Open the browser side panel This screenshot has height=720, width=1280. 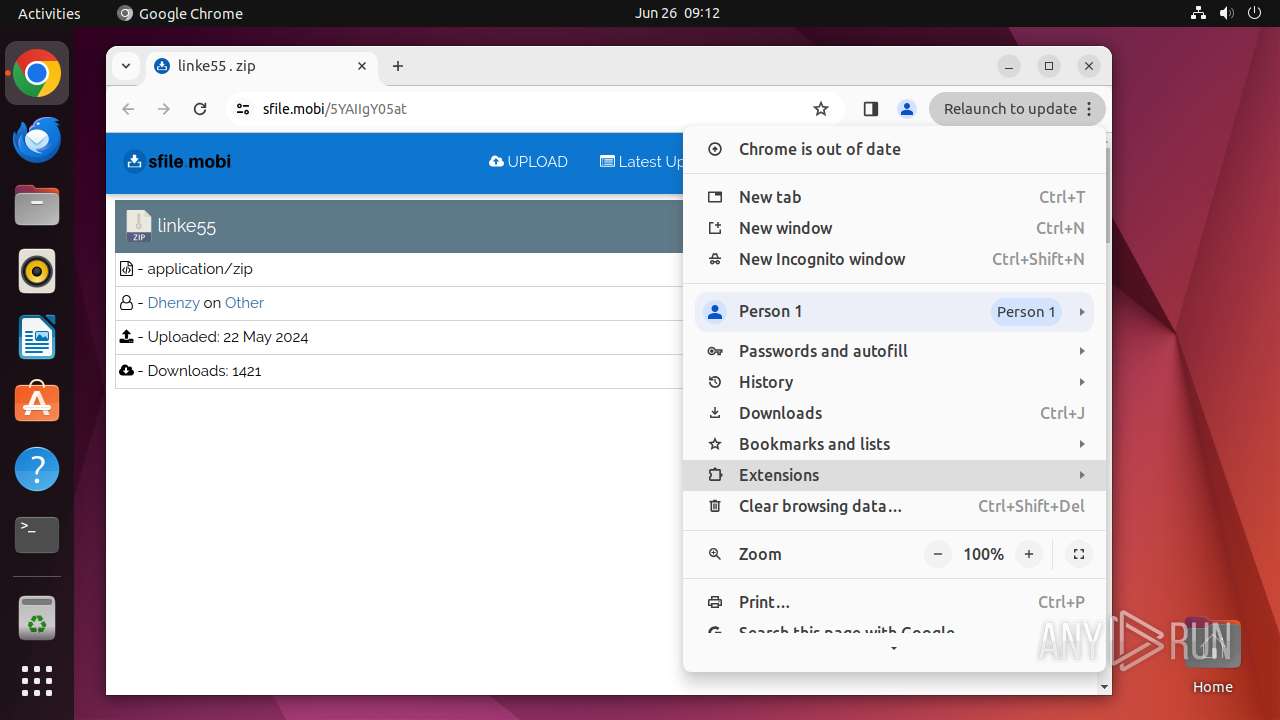tap(870, 109)
